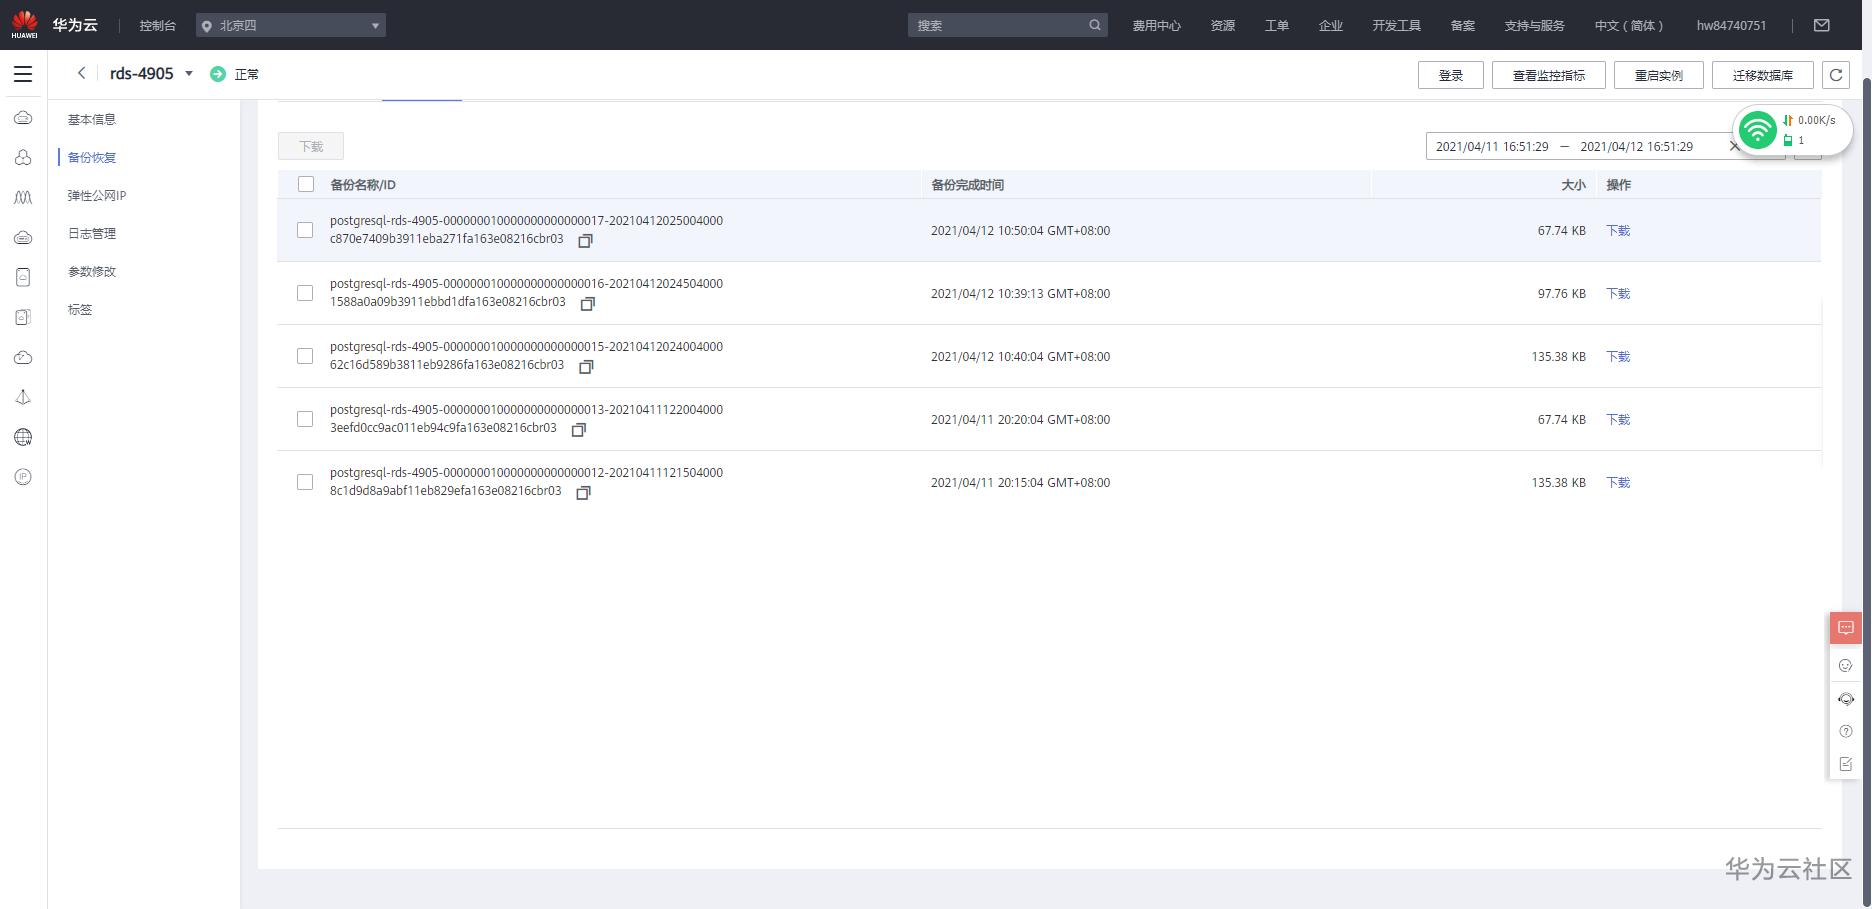This screenshot has width=1872, height=909.
Task: Open 基本信息 in the left navigation
Action: tap(92, 119)
